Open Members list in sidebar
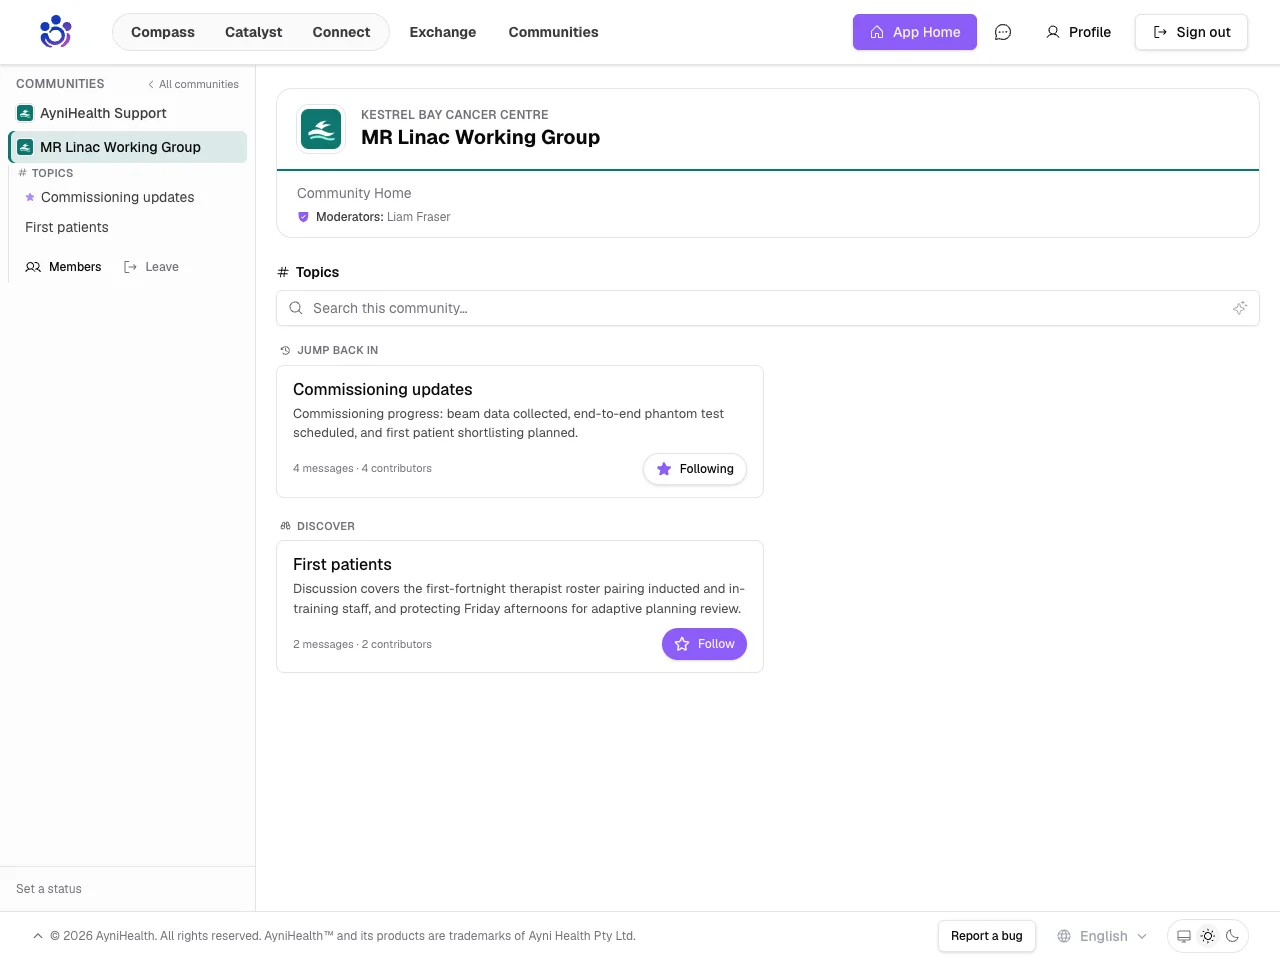 pos(63,267)
